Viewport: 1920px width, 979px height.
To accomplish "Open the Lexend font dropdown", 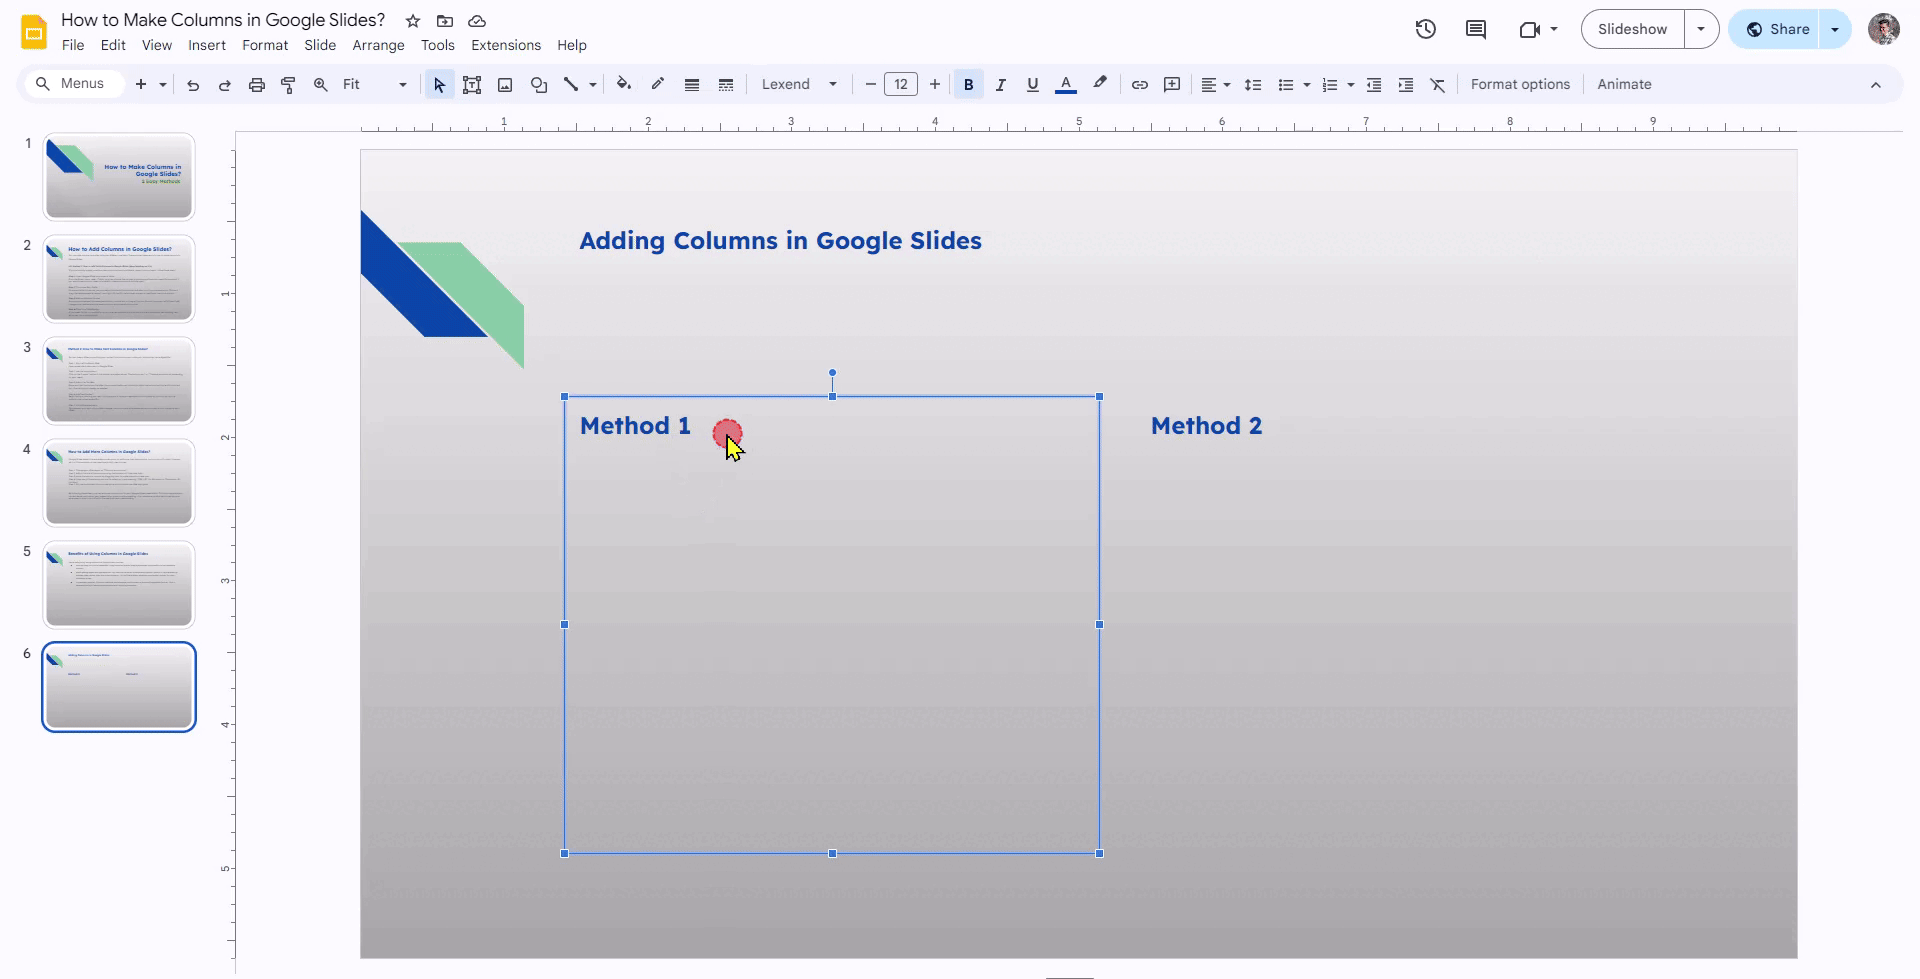I will [799, 85].
